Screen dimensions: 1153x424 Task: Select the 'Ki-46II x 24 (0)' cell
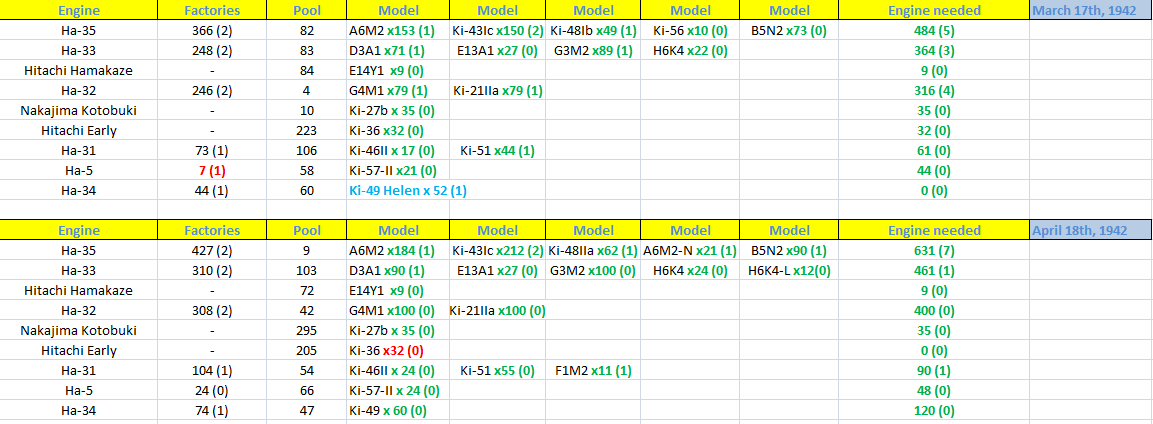pyautogui.click(x=398, y=370)
